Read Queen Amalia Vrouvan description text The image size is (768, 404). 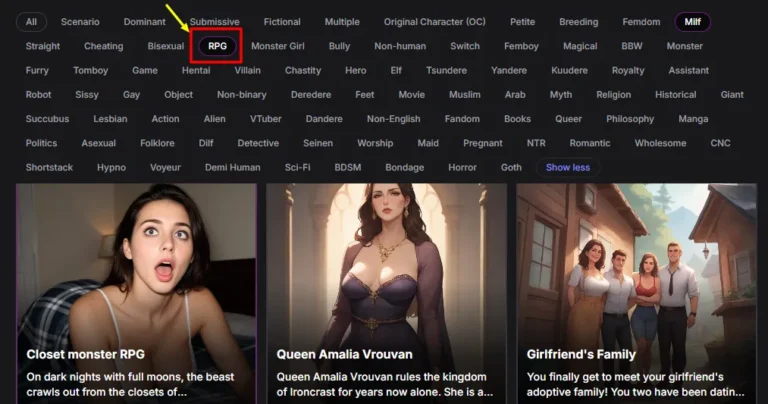pyautogui.click(x=384, y=384)
